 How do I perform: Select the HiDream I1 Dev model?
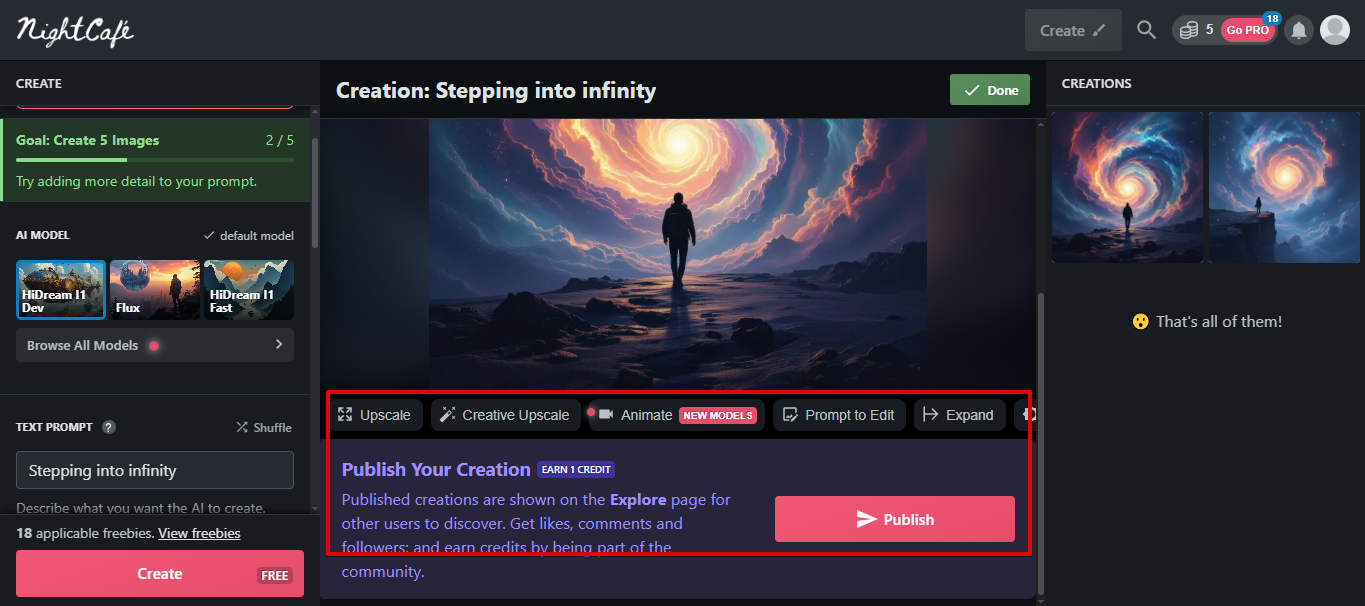(x=61, y=289)
